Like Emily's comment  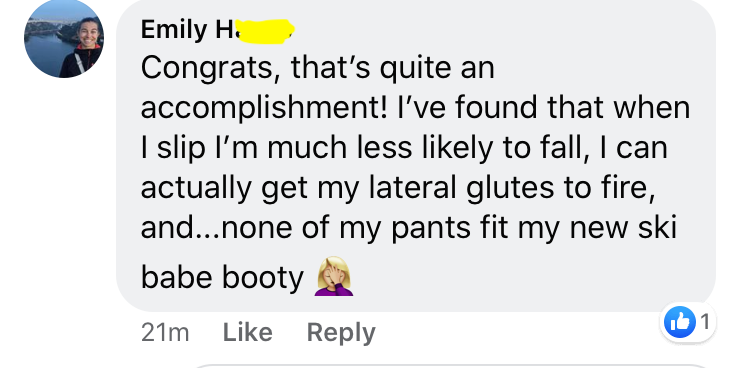[247, 332]
